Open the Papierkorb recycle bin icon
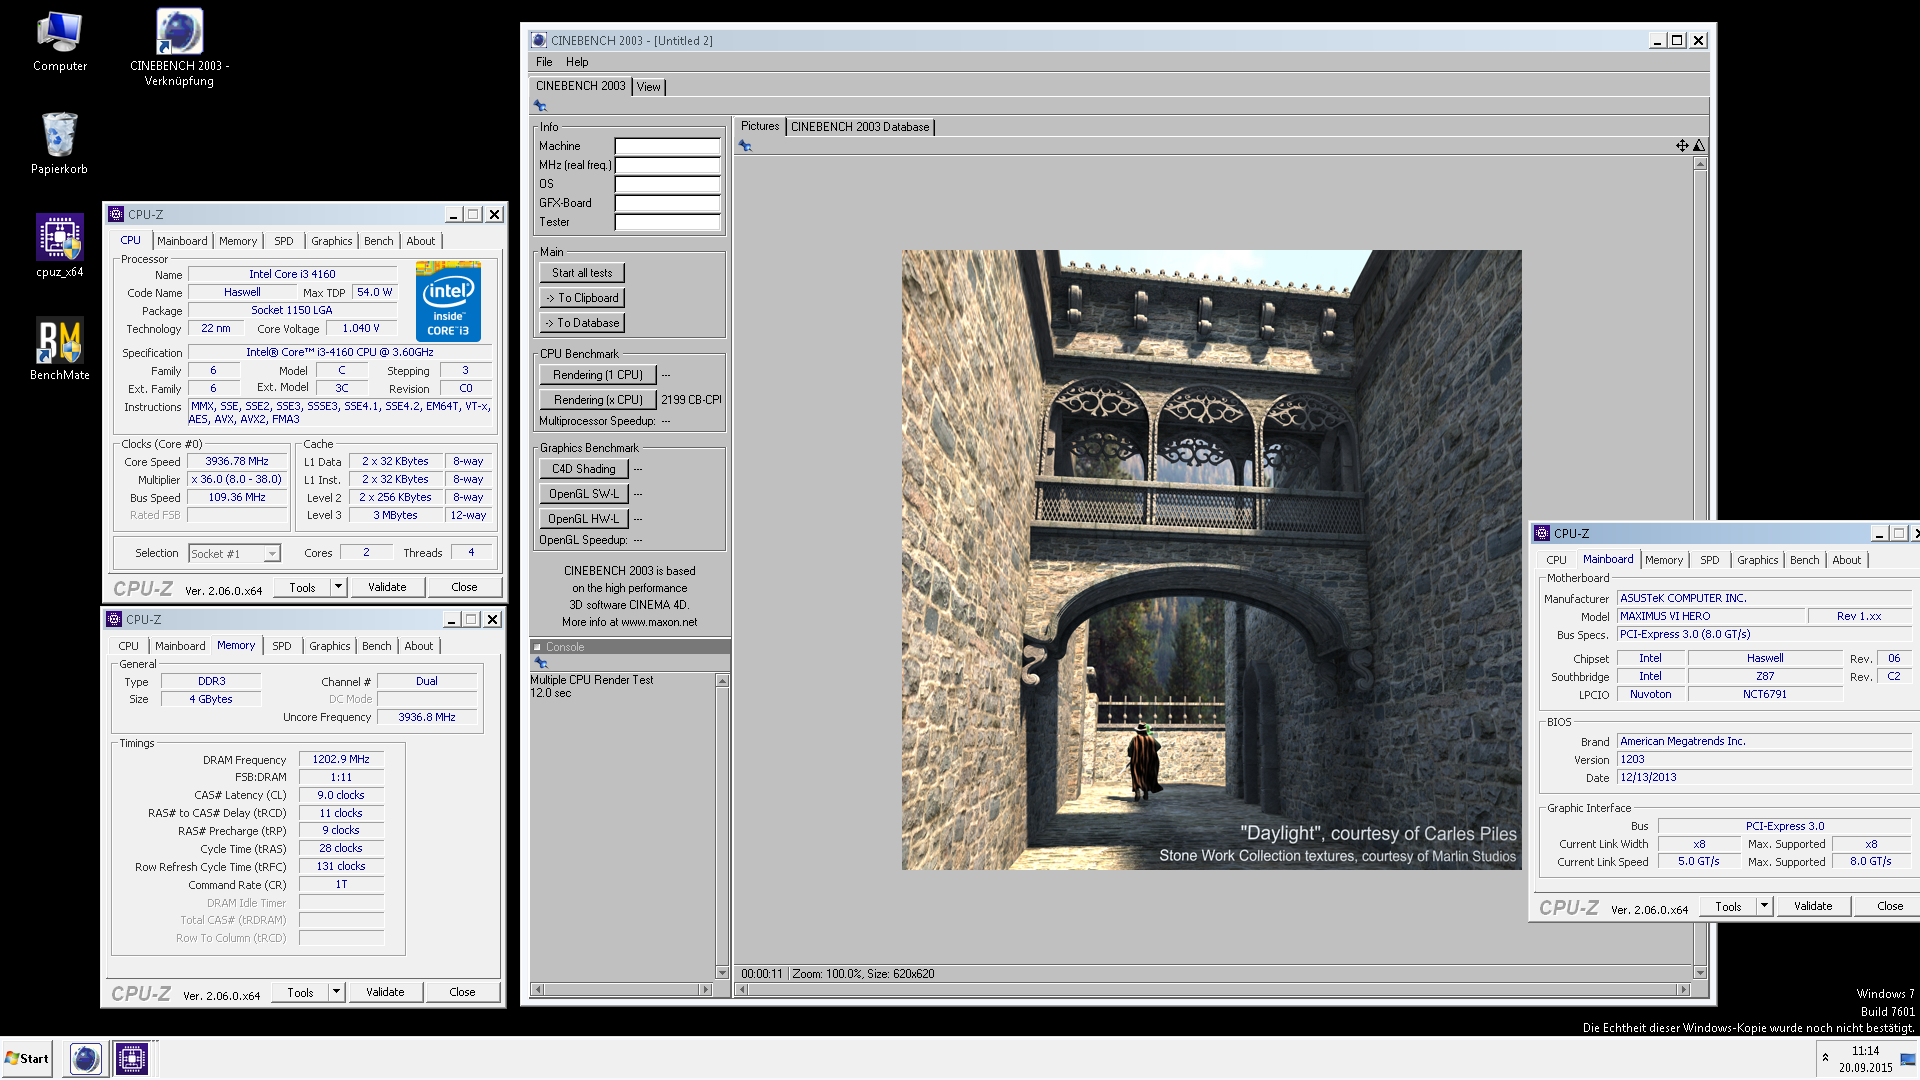This screenshot has height=1080, width=1920. coord(60,143)
